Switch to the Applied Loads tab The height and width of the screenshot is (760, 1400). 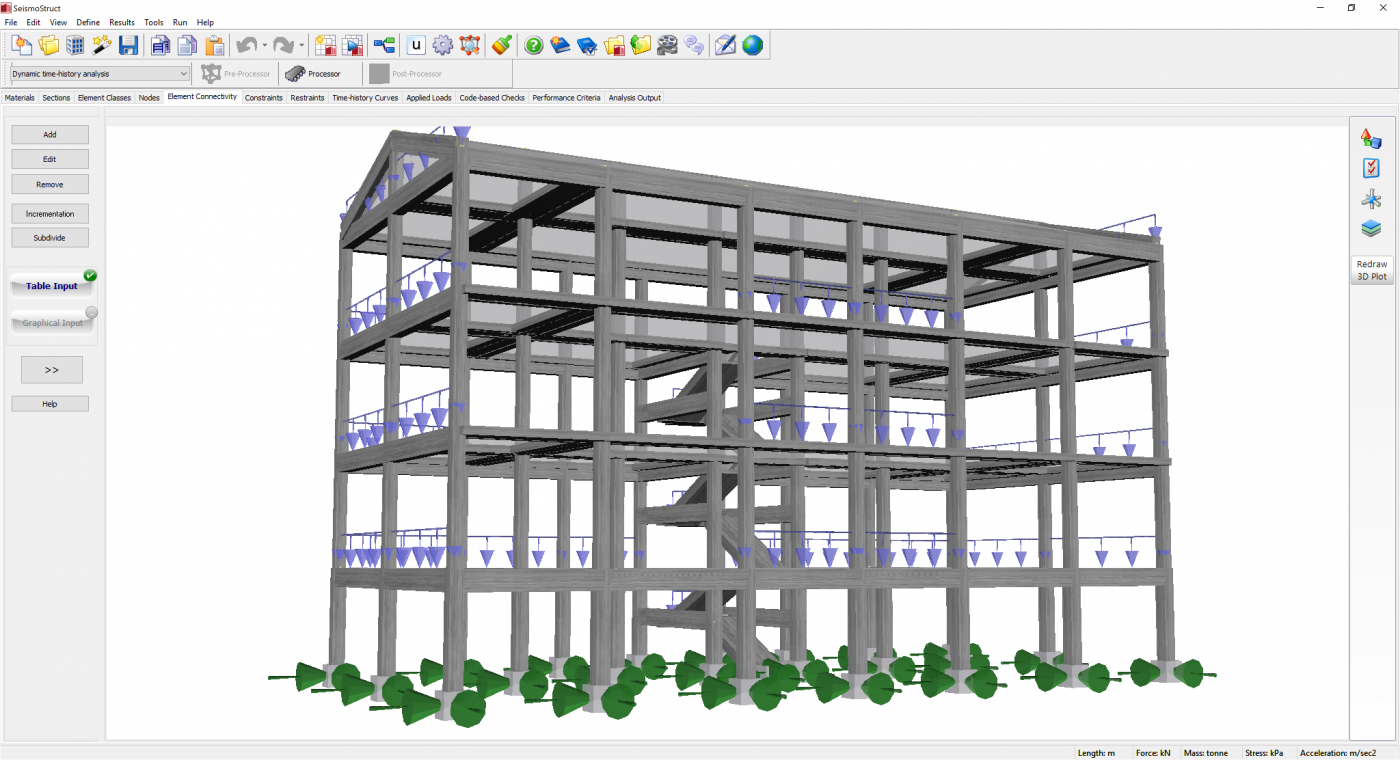(x=428, y=98)
